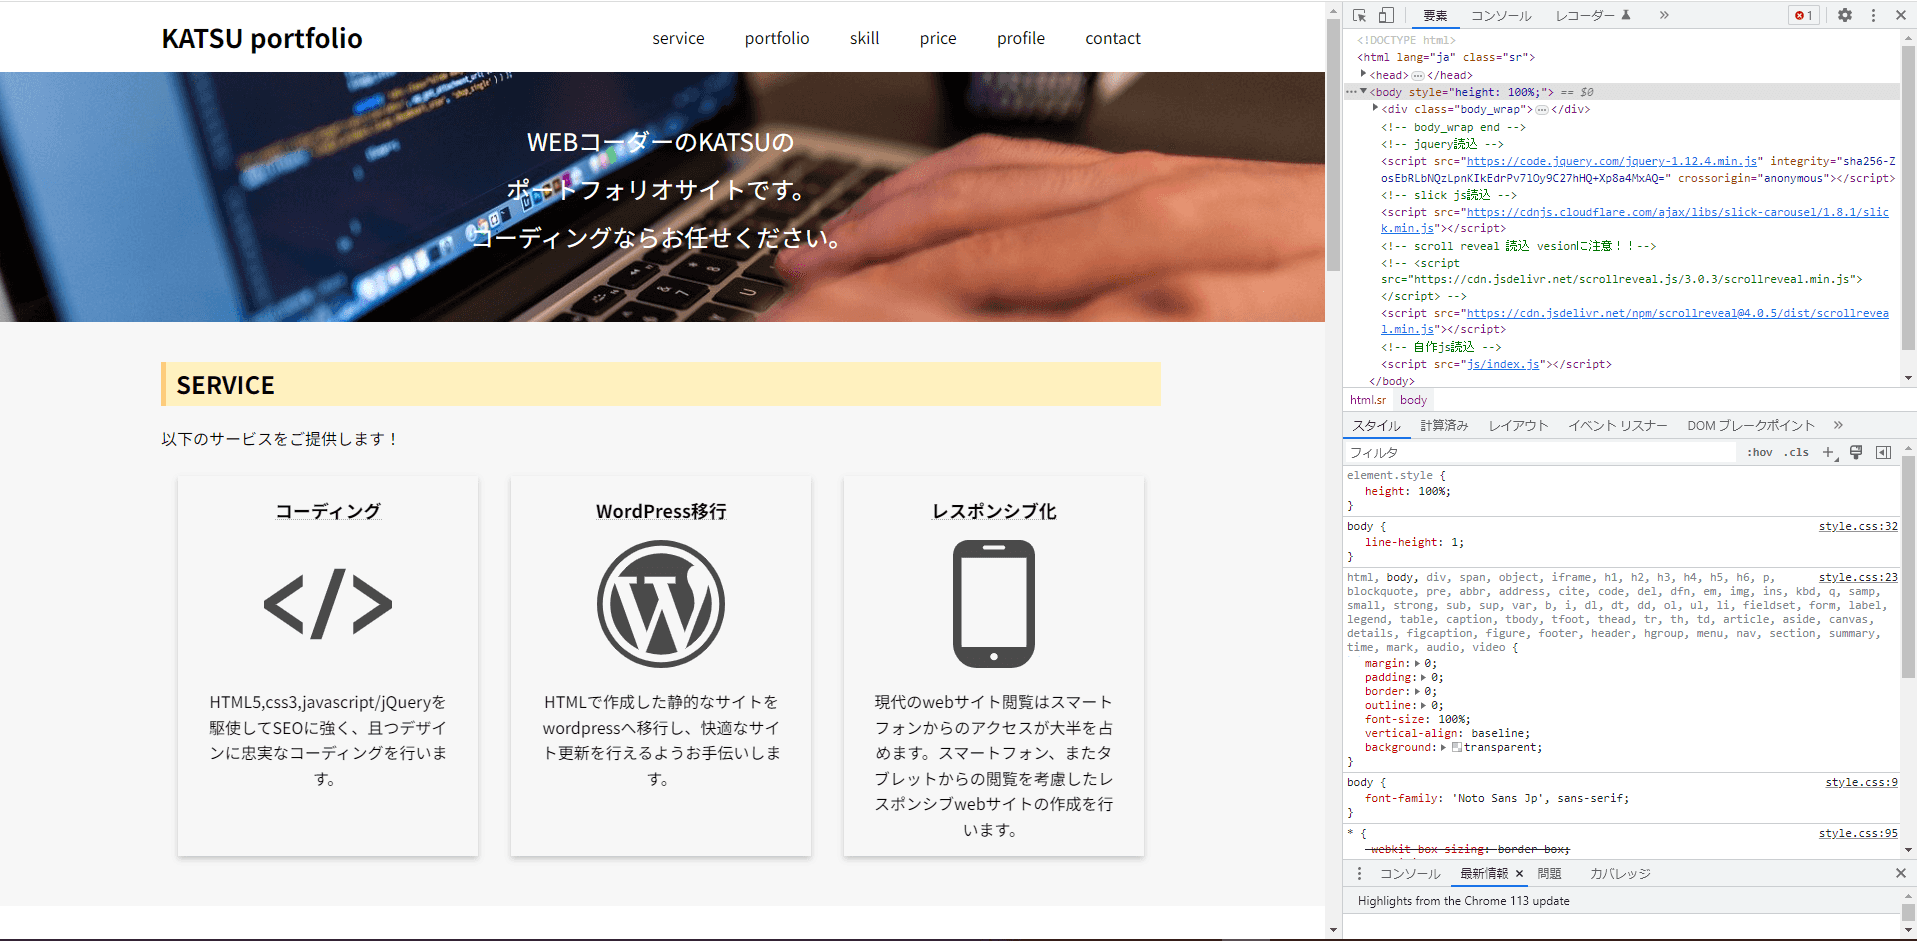The width and height of the screenshot is (1917, 941).
Task: Open the style.css:32 source link
Action: [1858, 526]
